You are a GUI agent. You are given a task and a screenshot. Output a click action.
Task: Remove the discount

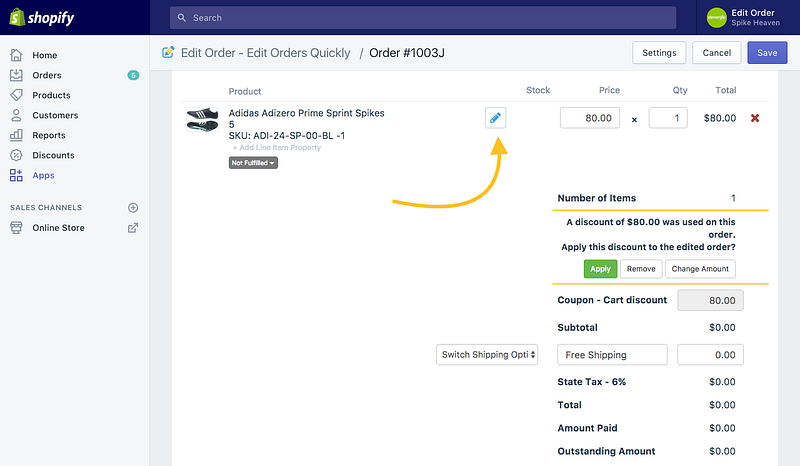click(x=641, y=269)
